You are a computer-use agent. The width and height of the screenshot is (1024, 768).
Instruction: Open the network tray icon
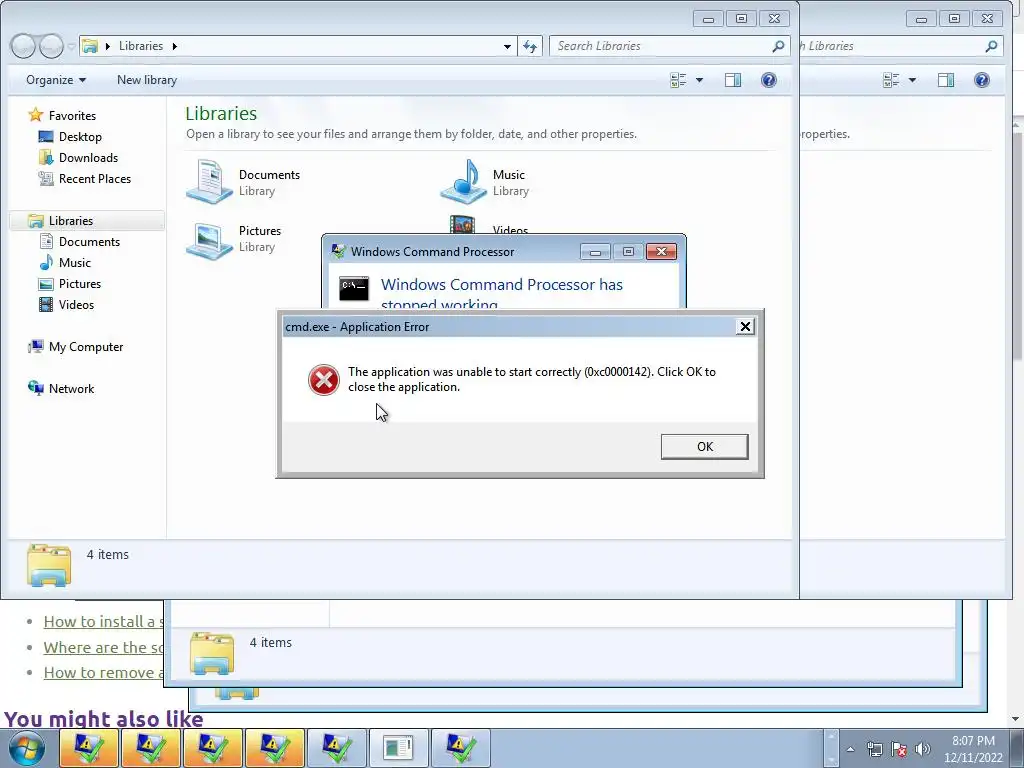[874, 749]
